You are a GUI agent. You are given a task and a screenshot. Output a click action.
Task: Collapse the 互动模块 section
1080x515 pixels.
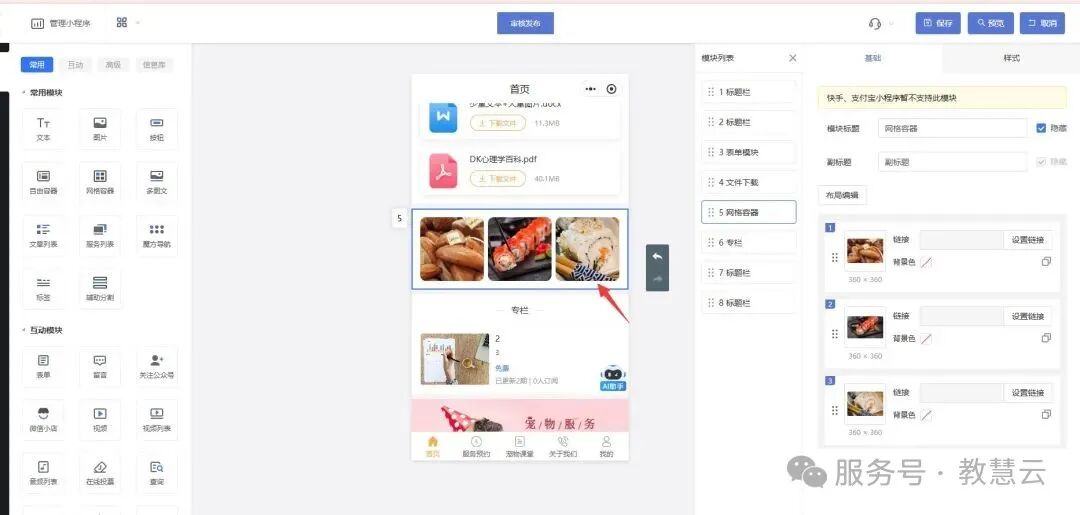click(x=24, y=330)
